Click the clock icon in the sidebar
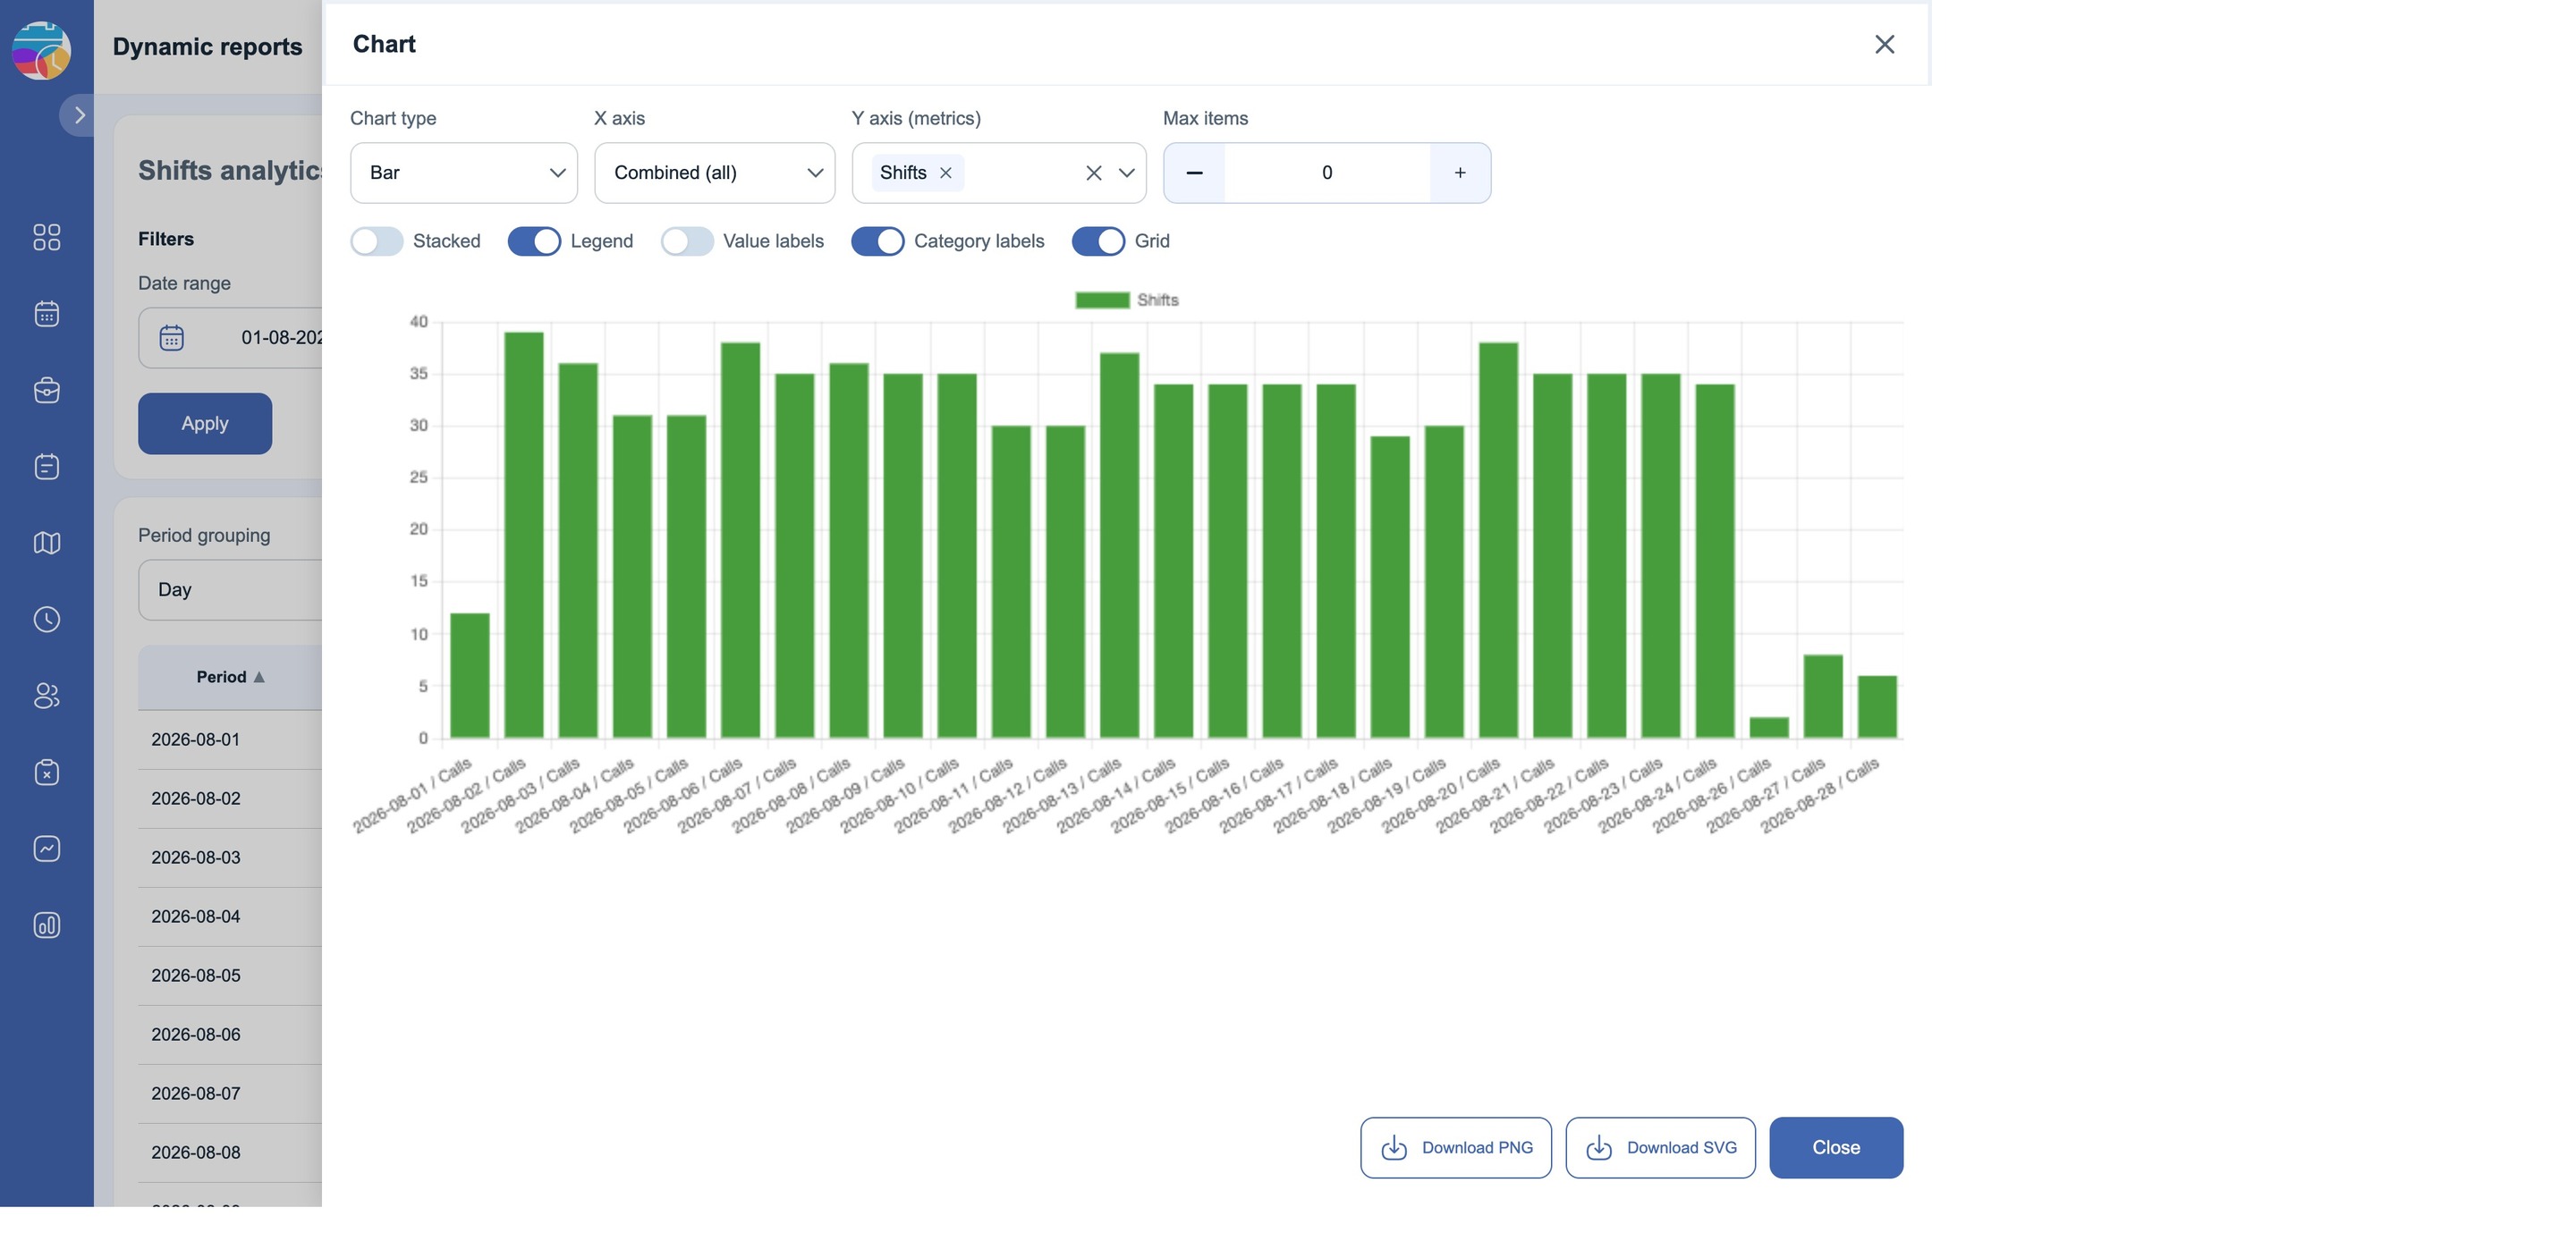Screen dimensions: 2576x1233 [x=47, y=619]
